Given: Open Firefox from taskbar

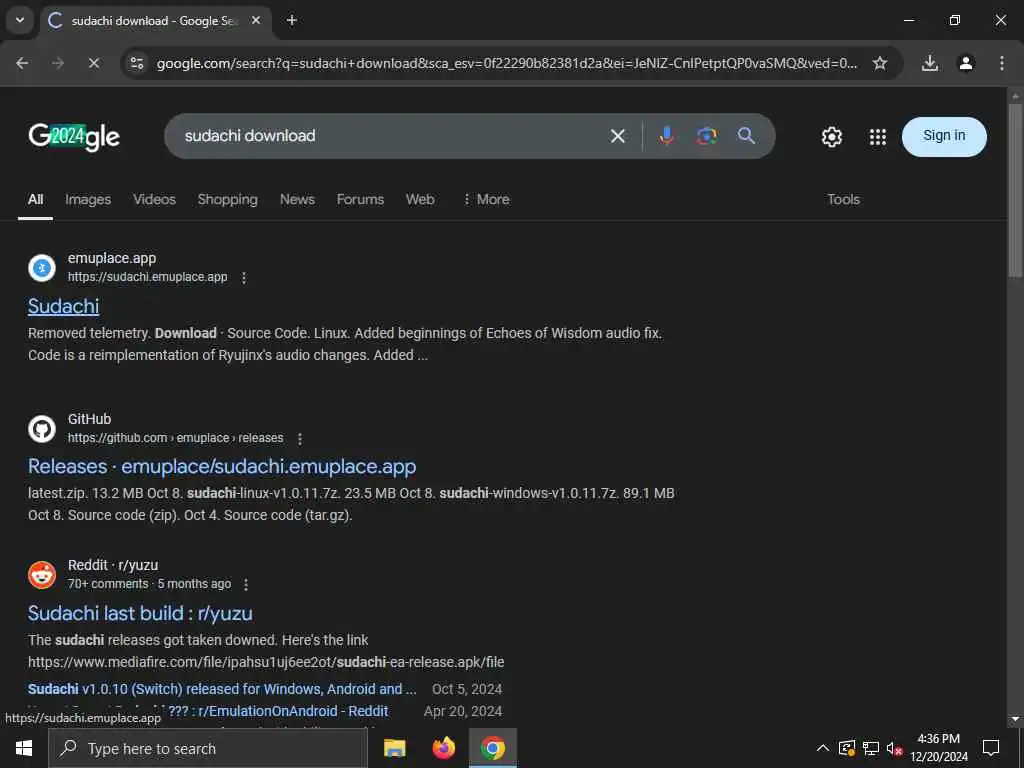Looking at the screenshot, I should 443,748.
